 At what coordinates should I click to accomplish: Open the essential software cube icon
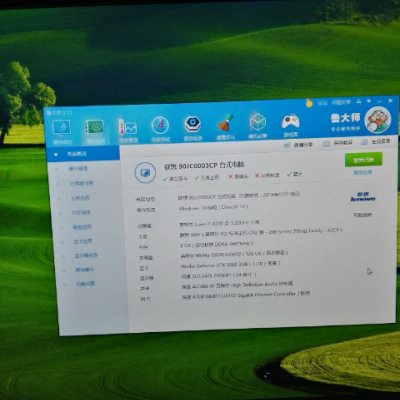[x=258, y=122]
